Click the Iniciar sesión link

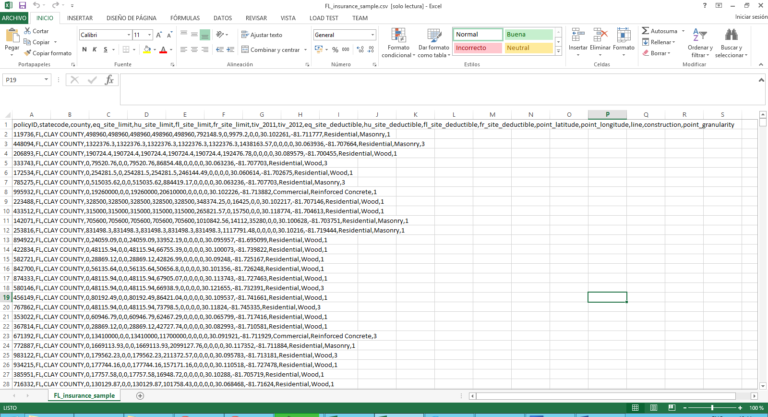744,17
